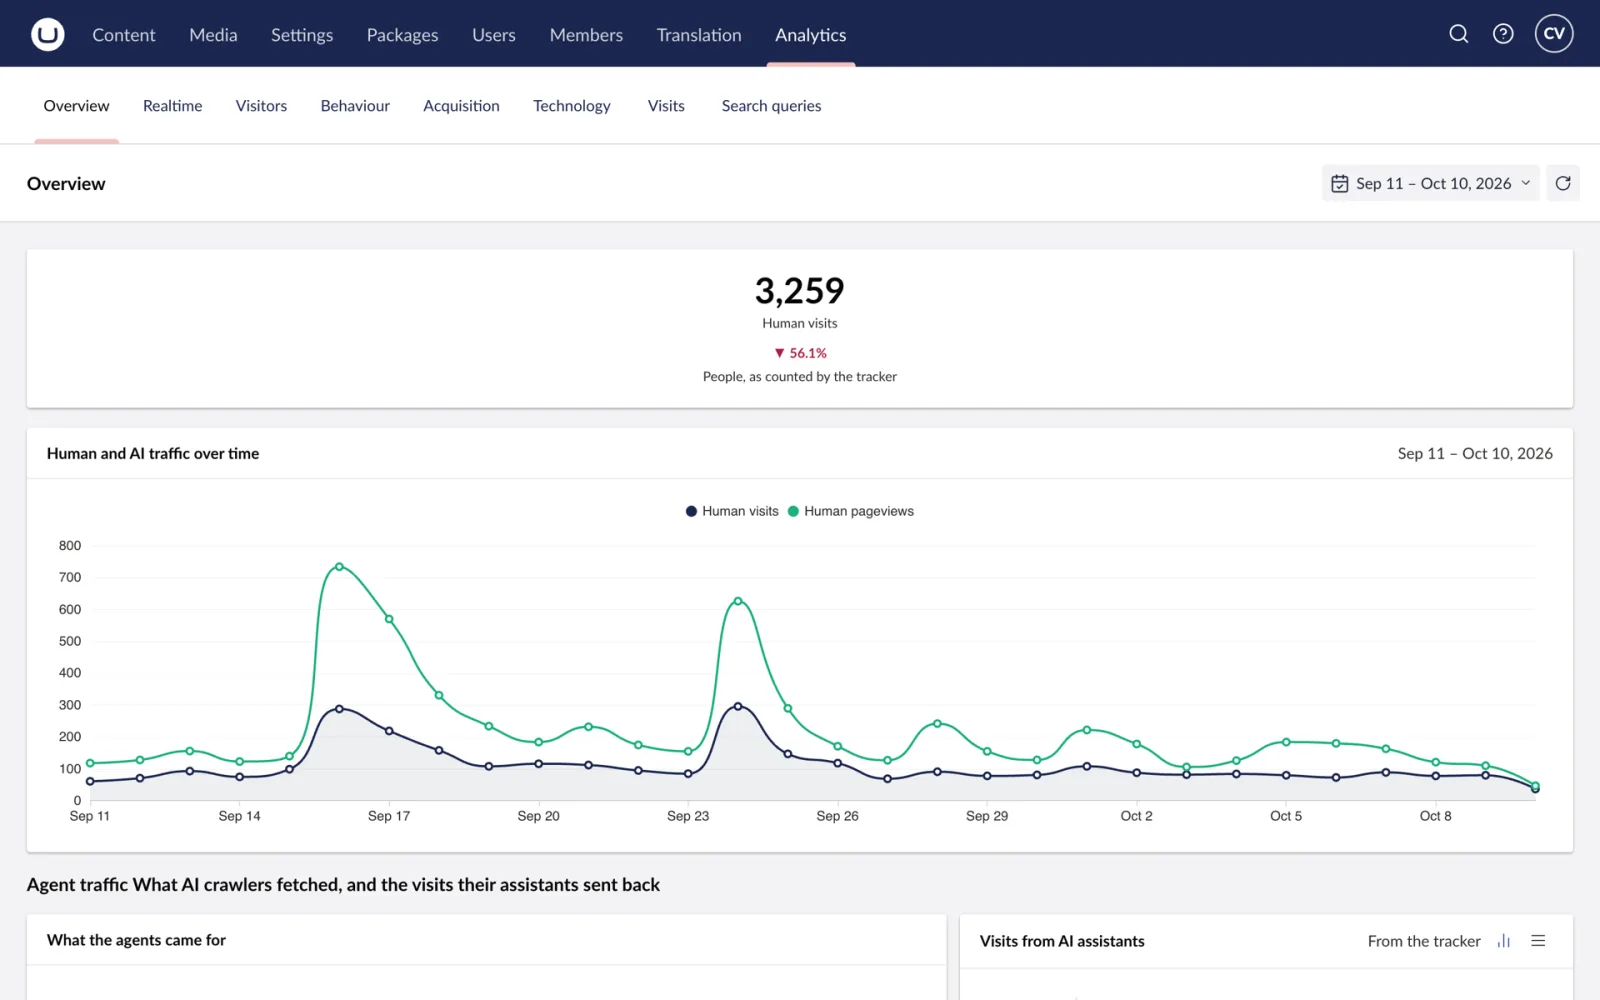Screen dimensions: 1600x1000
Task: Open the Media section
Action: 213,35
